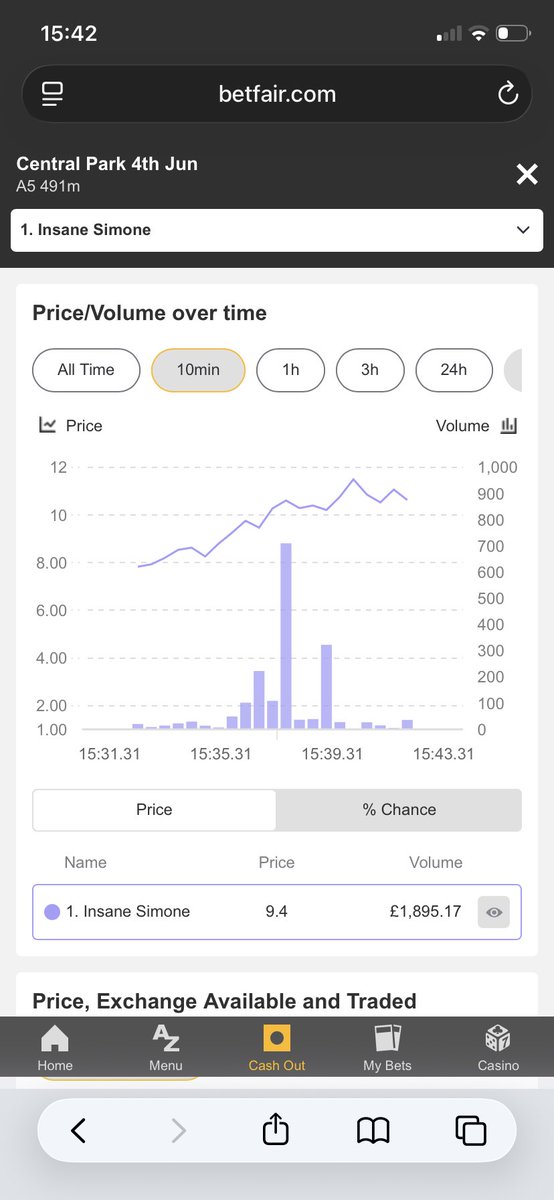This screenshot has height=1200, width=554.
Task: Open the page reader format icon
Action: [x=52, y=94]
